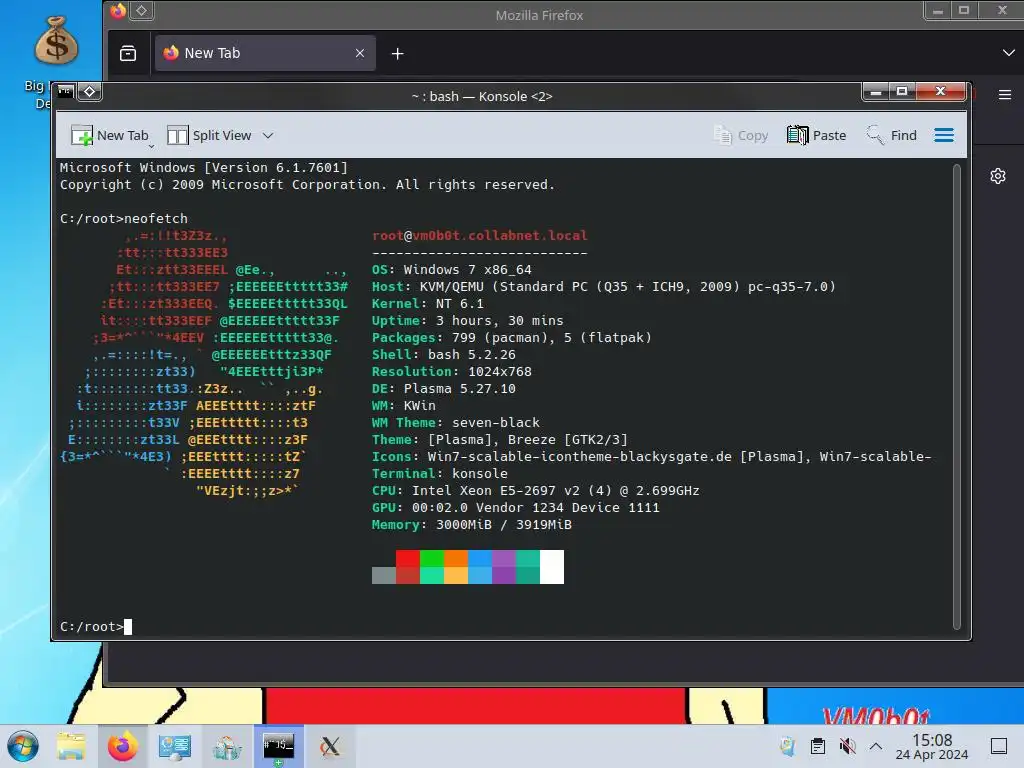Click the Konsole vertical scrollbar

pos(956,396)
